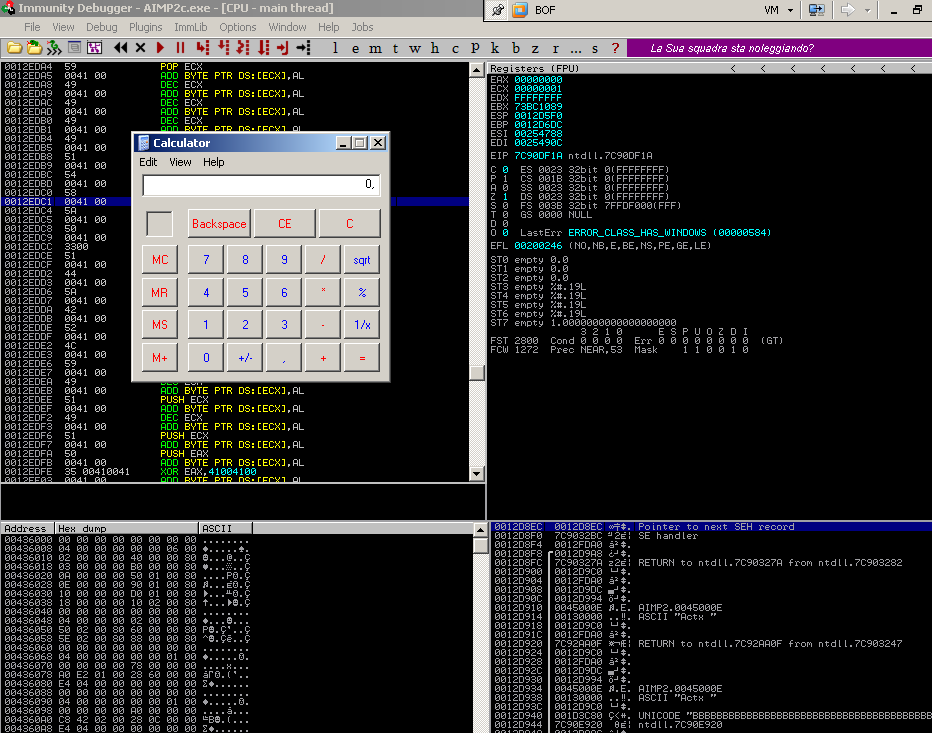Close the program with the X toolbar icon
Viewport: 932px width, 733px height.
140,48
